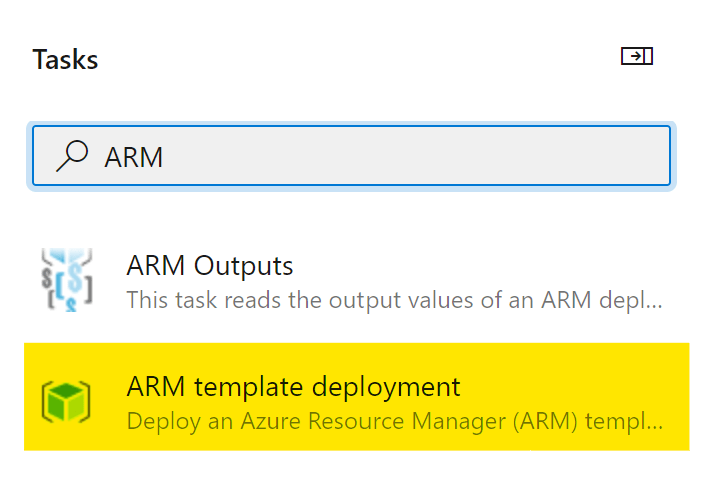Click the typed "ARM" search text
Image resolution: width=728 pixels, height=480 pixels.
coord(134,157)
